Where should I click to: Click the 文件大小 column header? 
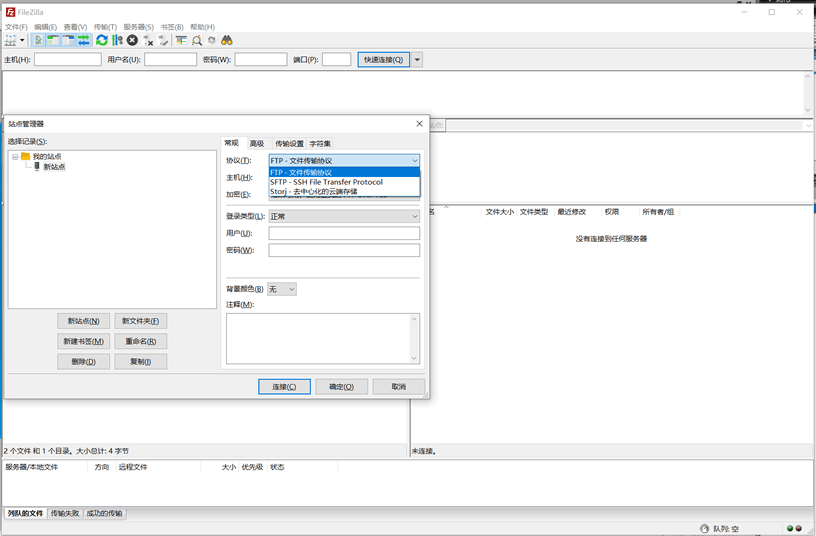point(500,212)
